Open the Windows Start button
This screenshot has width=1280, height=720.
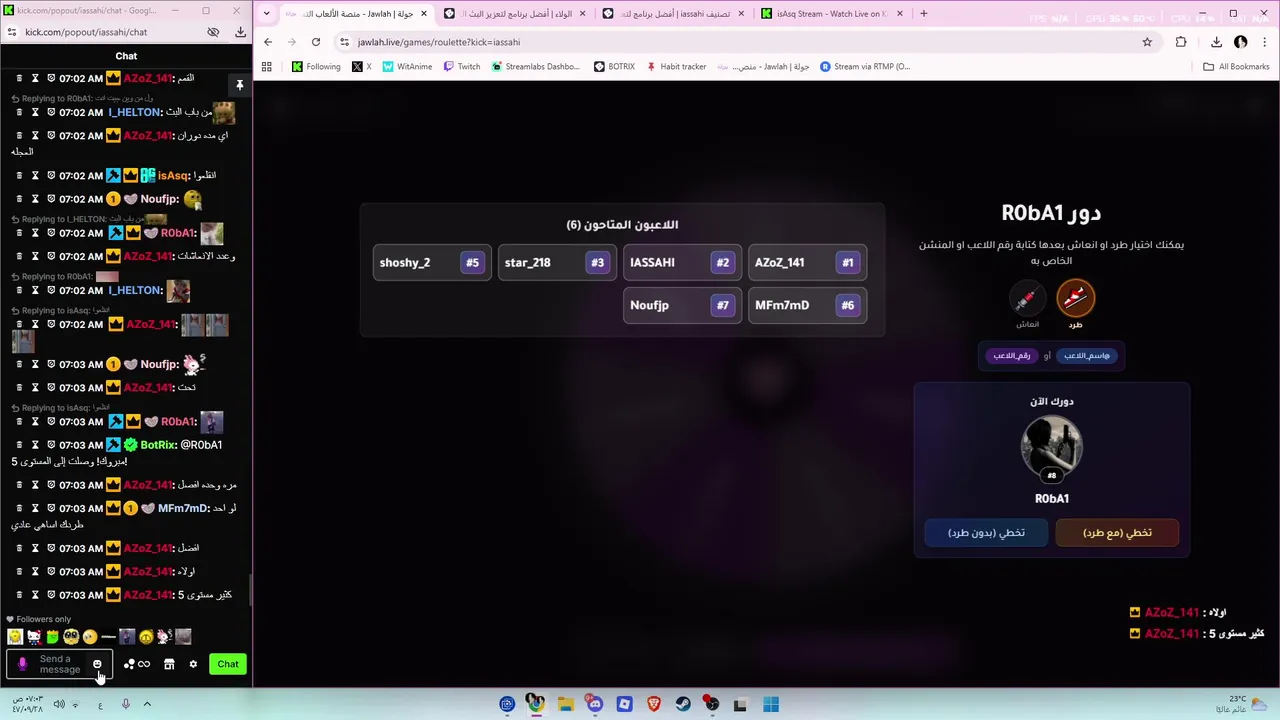(x=771, y=704)
